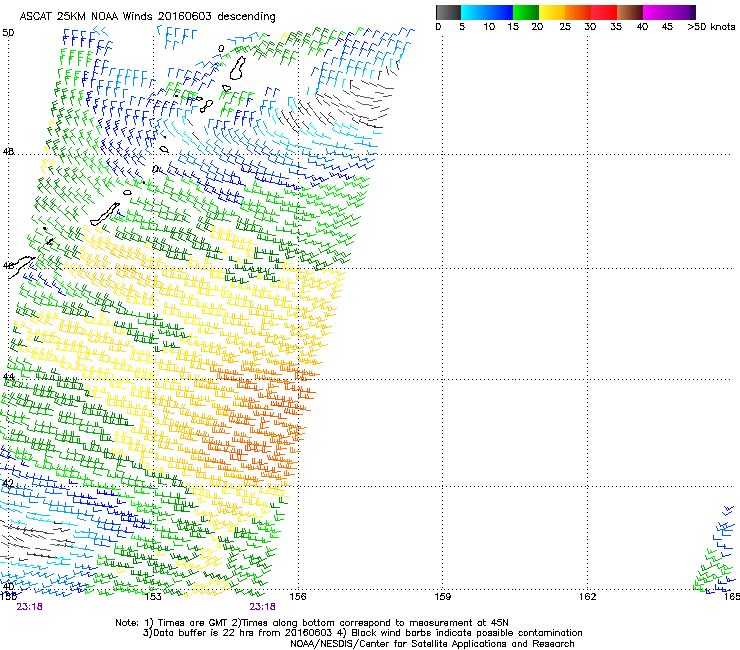Click the '35' legend scale label
Screen dimensions: 740x650
616,27
